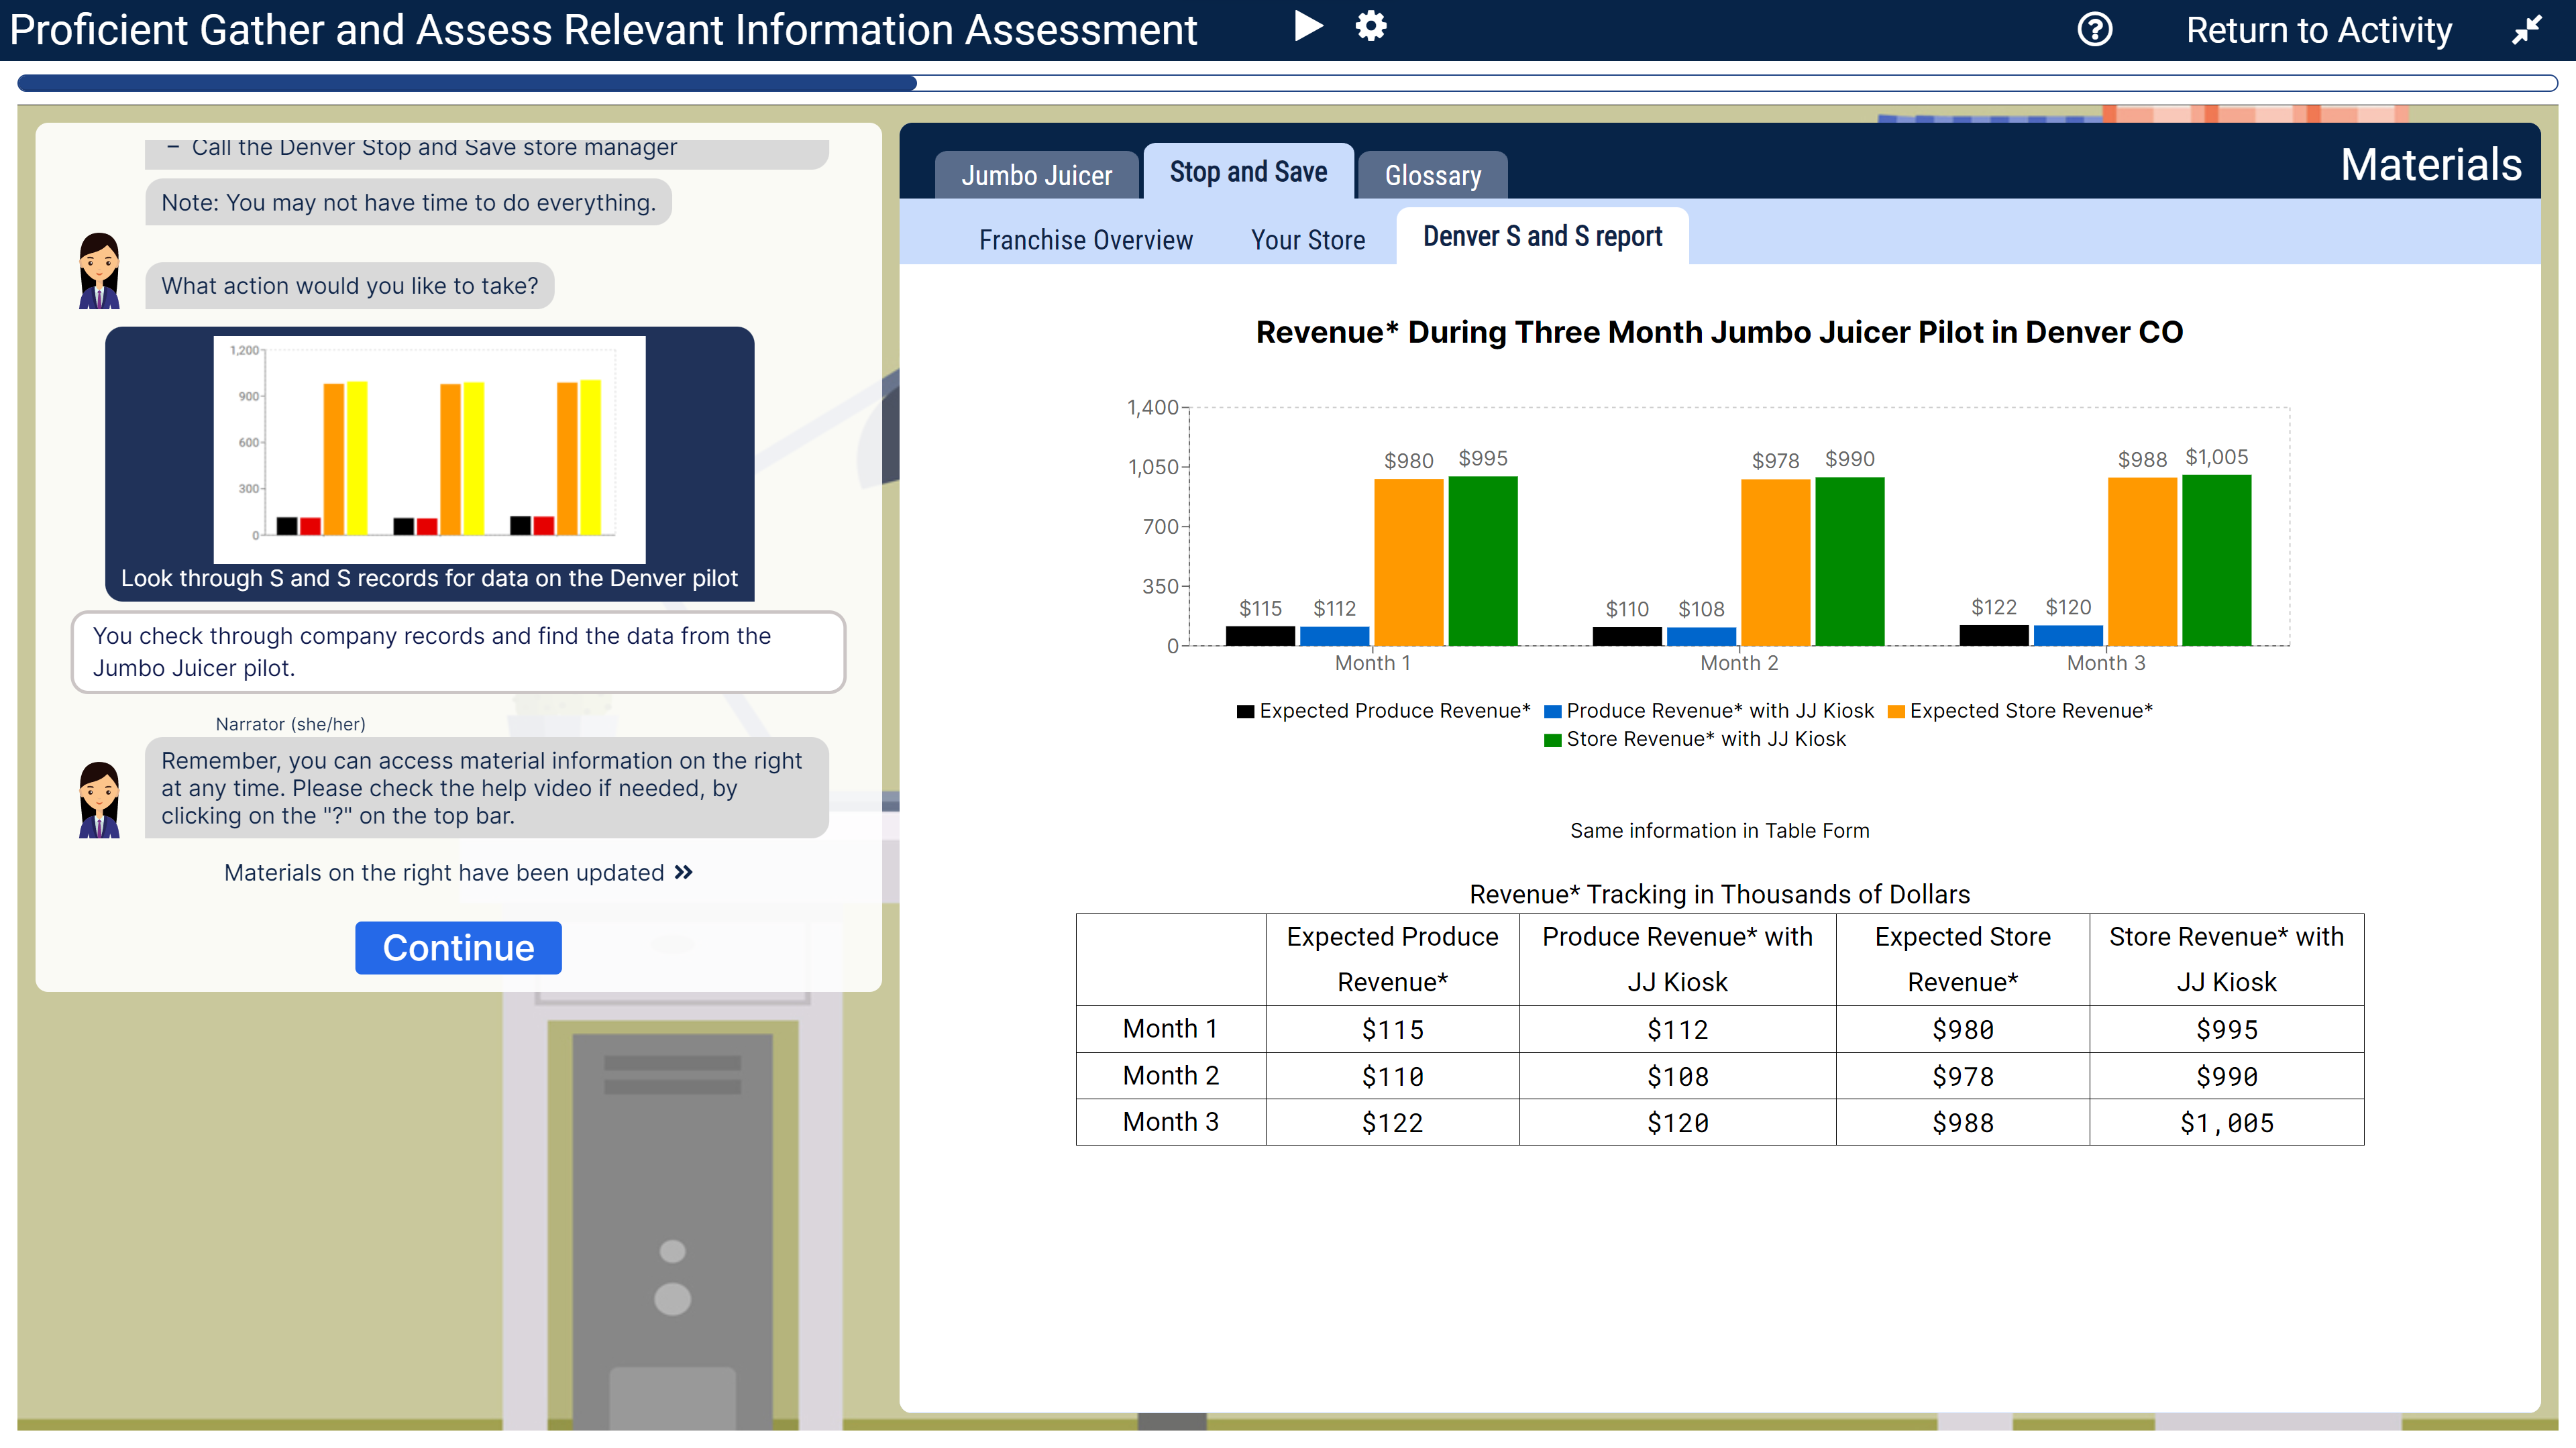Select the Jumbo Juicer tab
Viewport: 2576px width, 1448px height.
tap(1035, 173)
